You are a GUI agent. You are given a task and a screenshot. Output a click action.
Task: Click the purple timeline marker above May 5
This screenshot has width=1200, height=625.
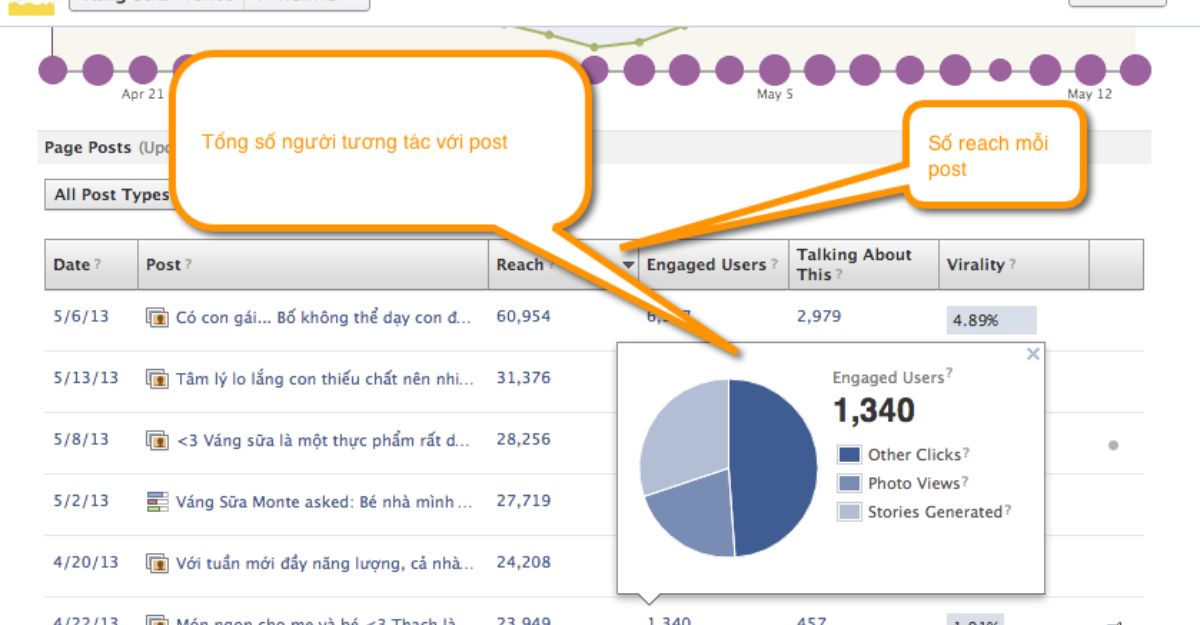[x=774, y=70]
